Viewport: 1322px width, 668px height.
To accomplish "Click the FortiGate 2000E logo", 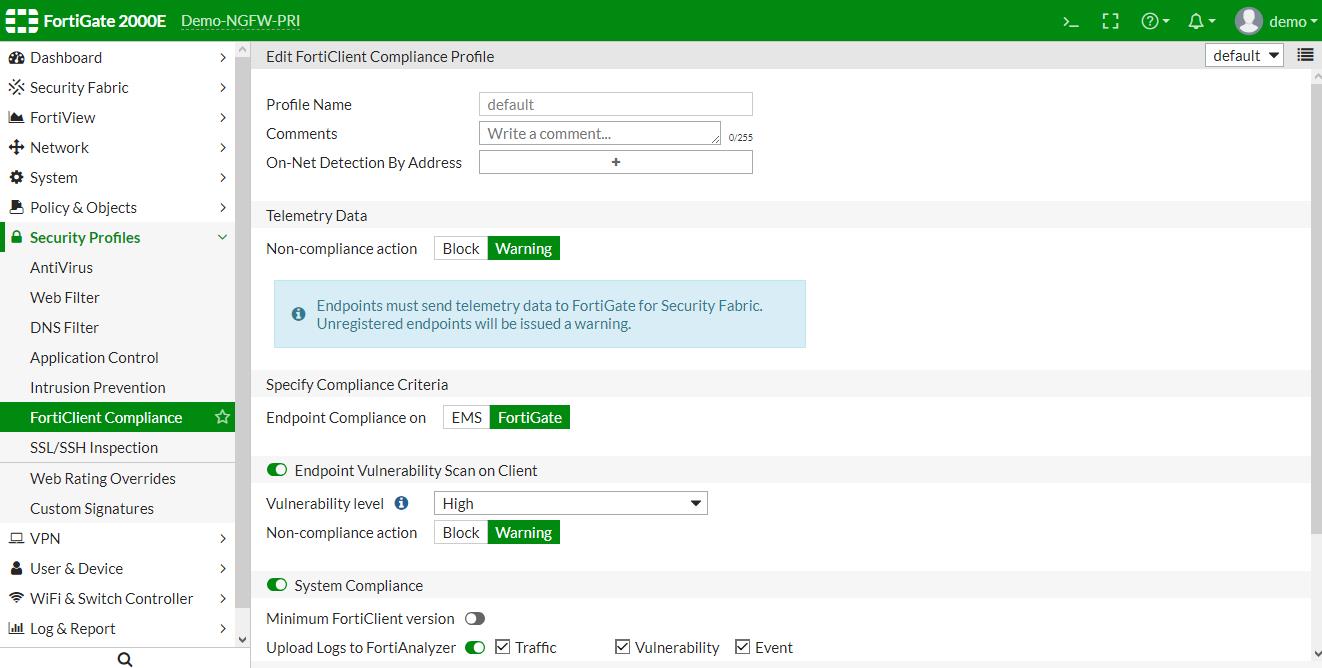I will tap(87, 21).
